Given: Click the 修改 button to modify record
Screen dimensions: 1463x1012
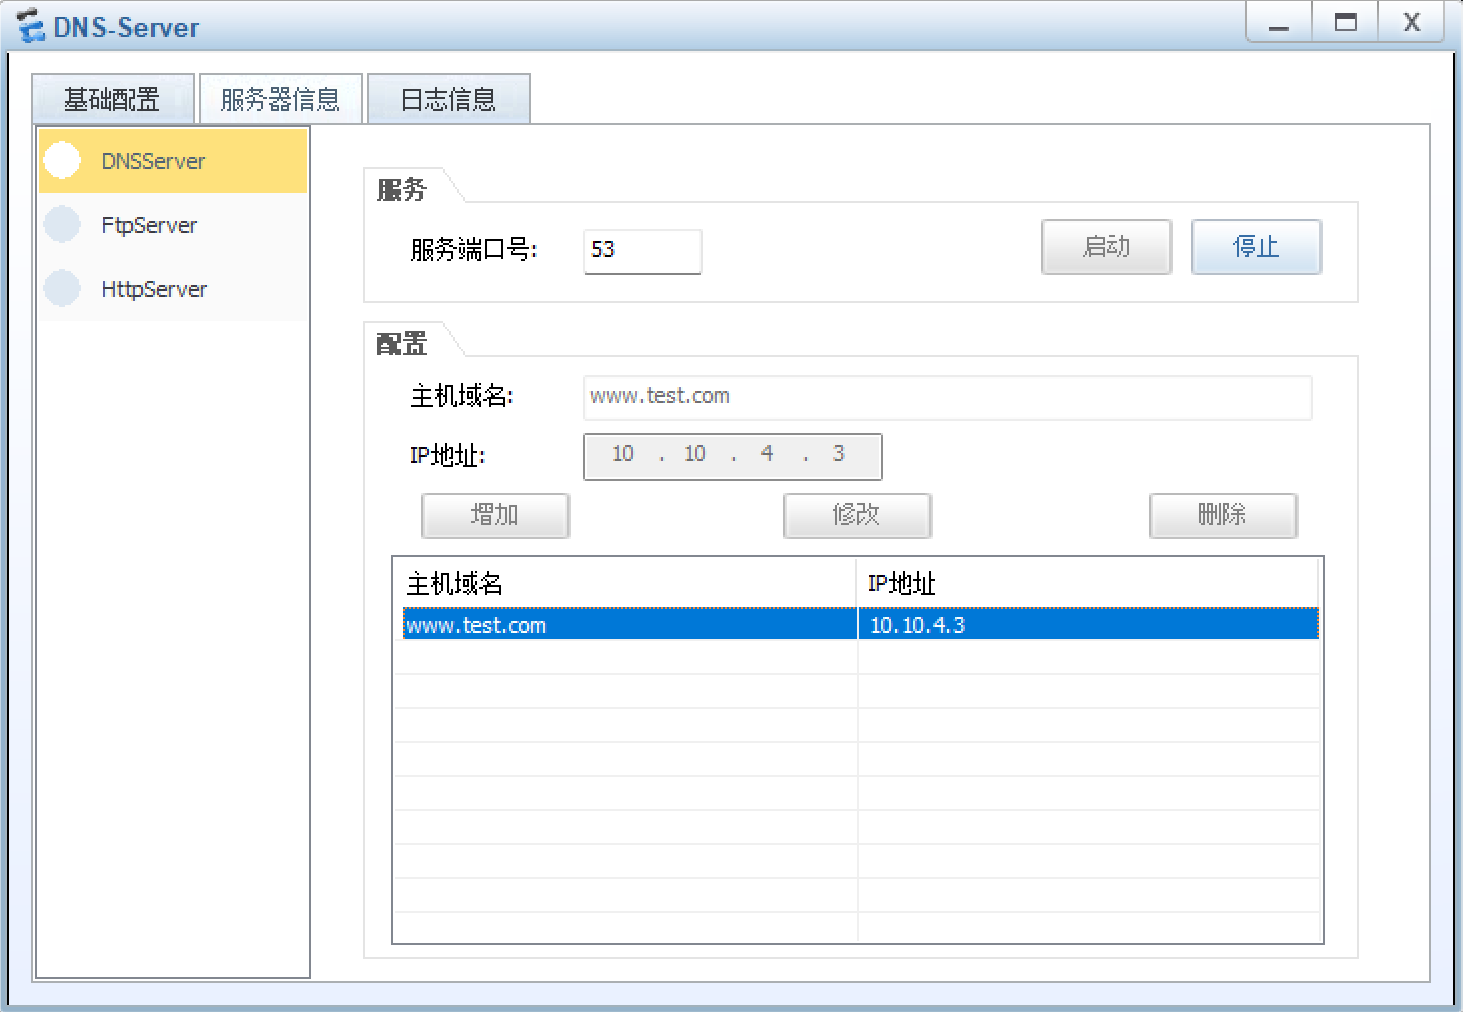Looking at the screenshot, I should pos(856,515).
